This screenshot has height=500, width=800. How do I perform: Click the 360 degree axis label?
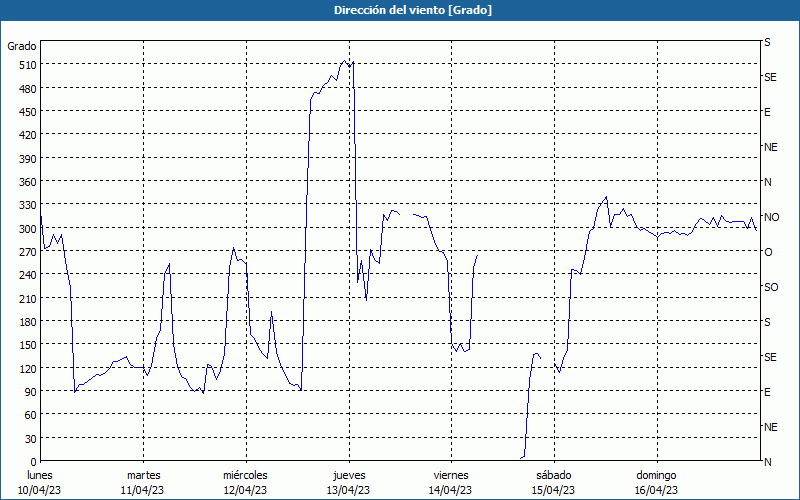pos(28,182)
